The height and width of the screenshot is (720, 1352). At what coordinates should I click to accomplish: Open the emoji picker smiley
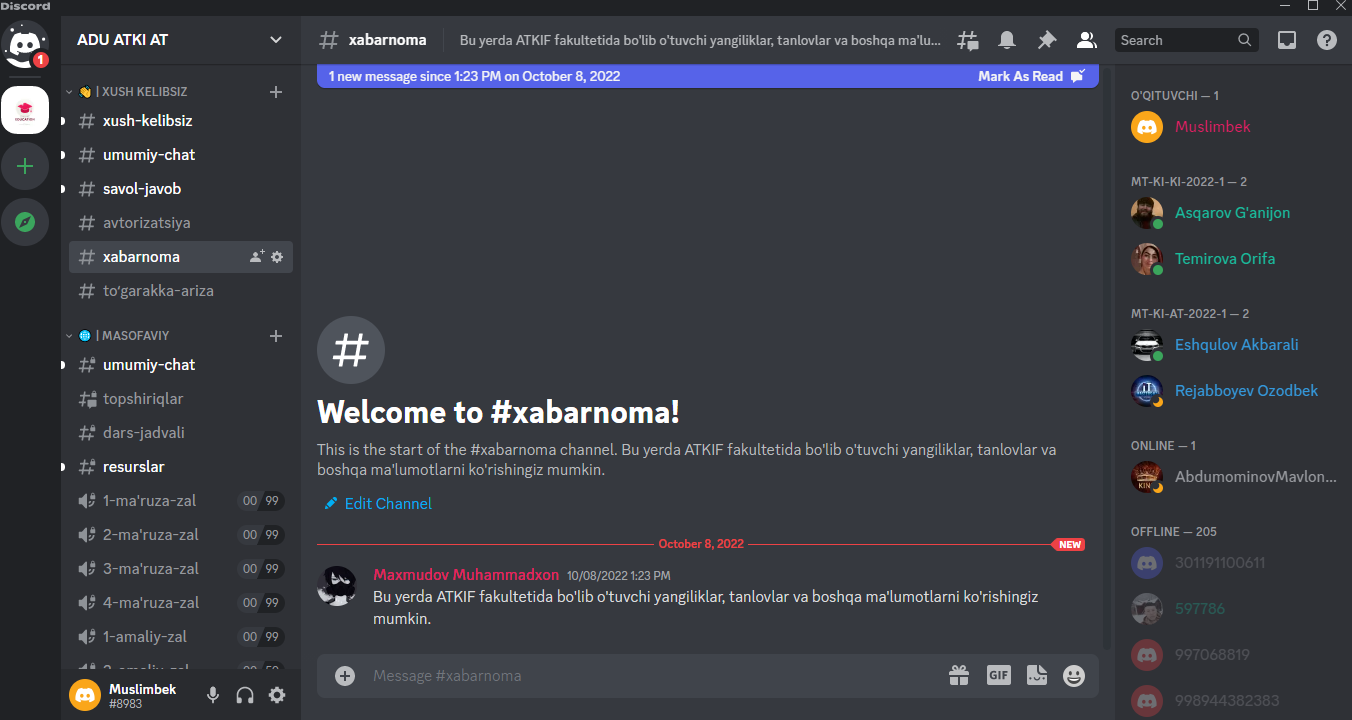[x=1074, y=676]
